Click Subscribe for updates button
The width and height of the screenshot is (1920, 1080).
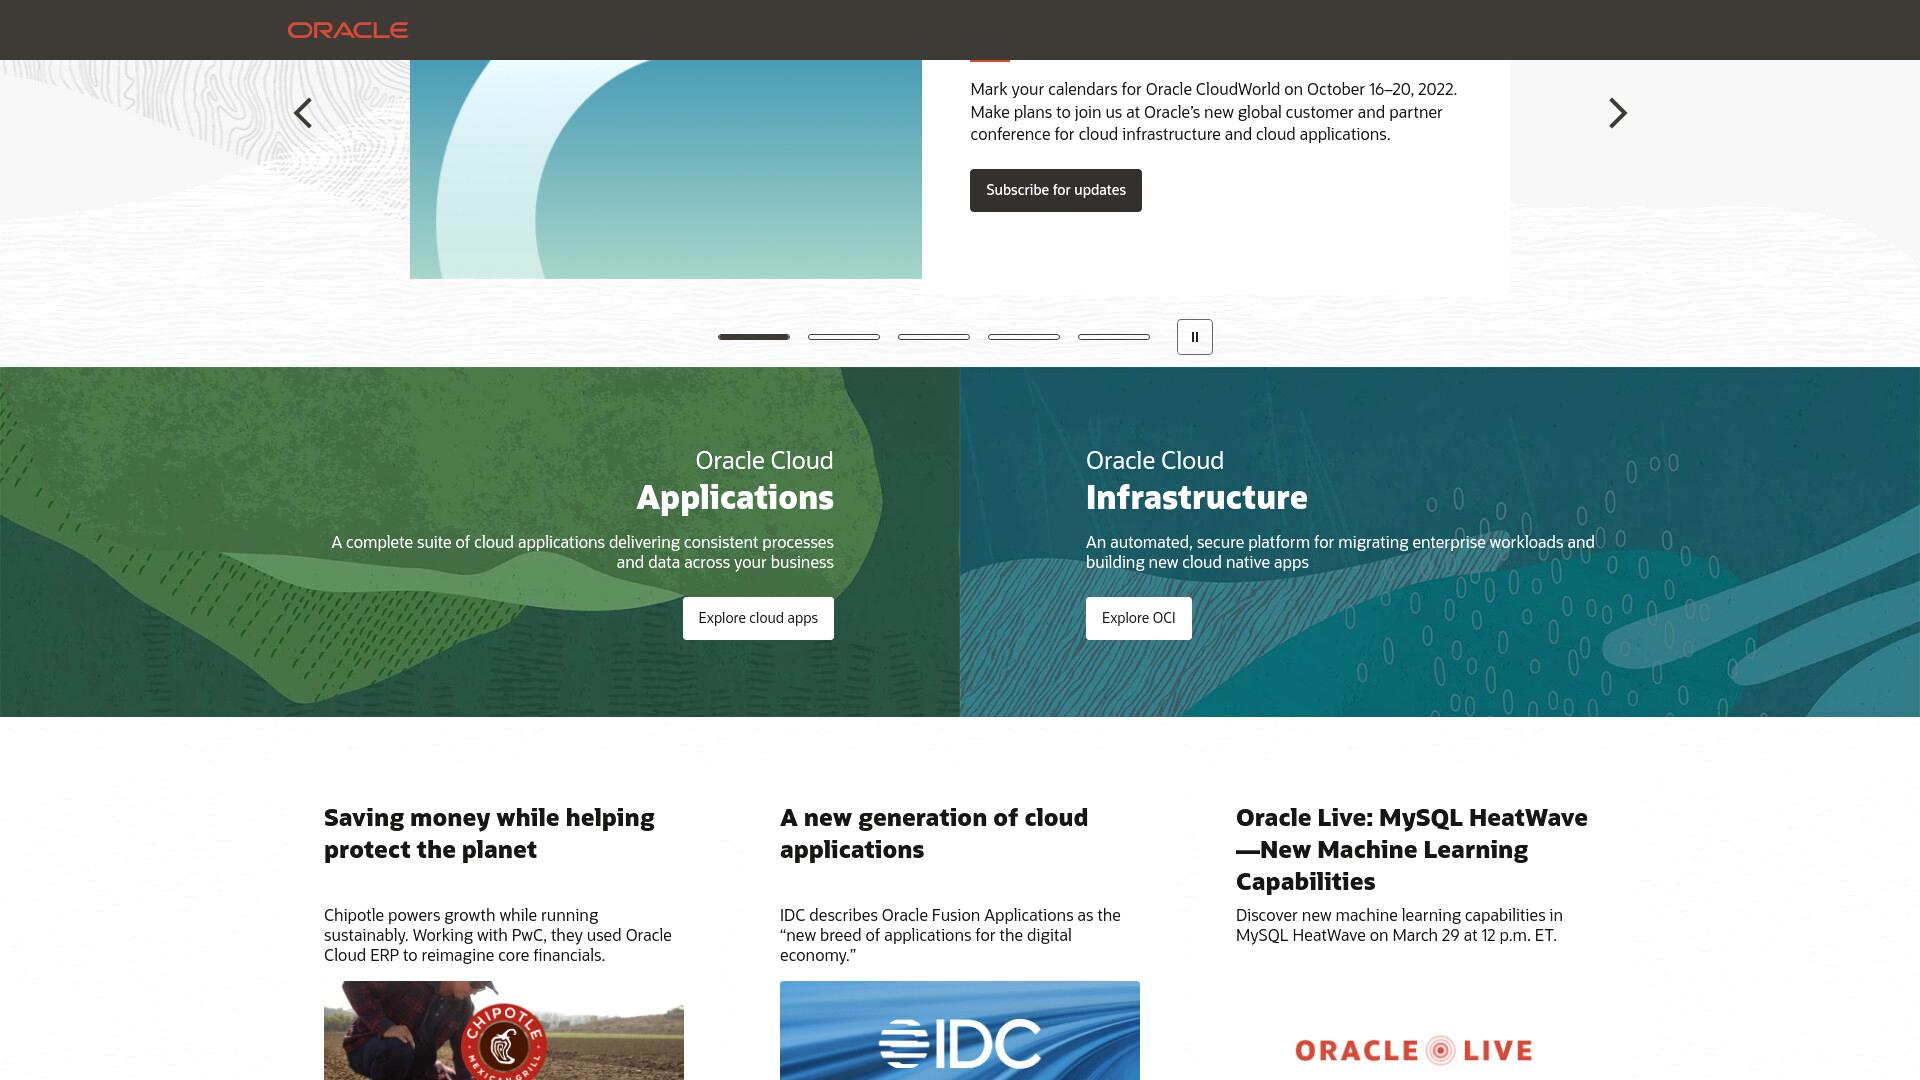(x=1055, y=190)
